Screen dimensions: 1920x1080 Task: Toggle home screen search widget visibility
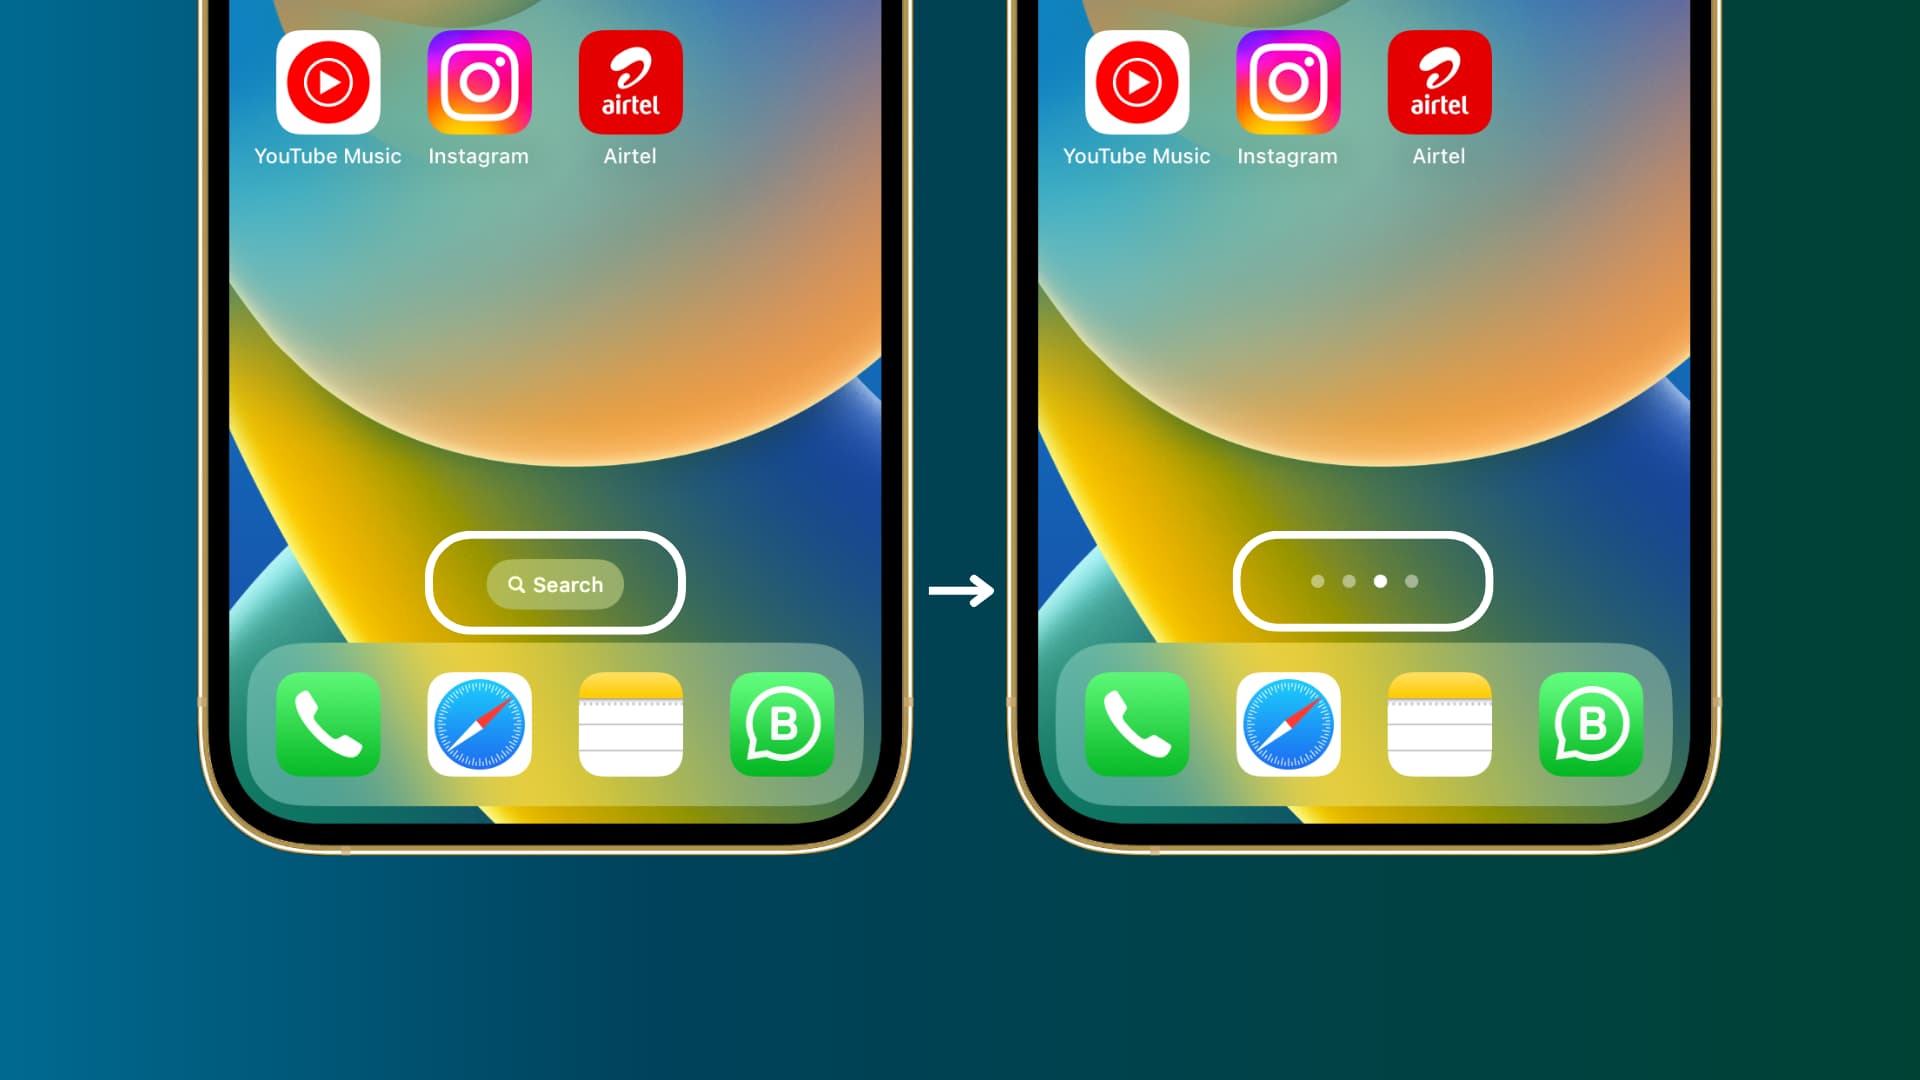(555, 584)
